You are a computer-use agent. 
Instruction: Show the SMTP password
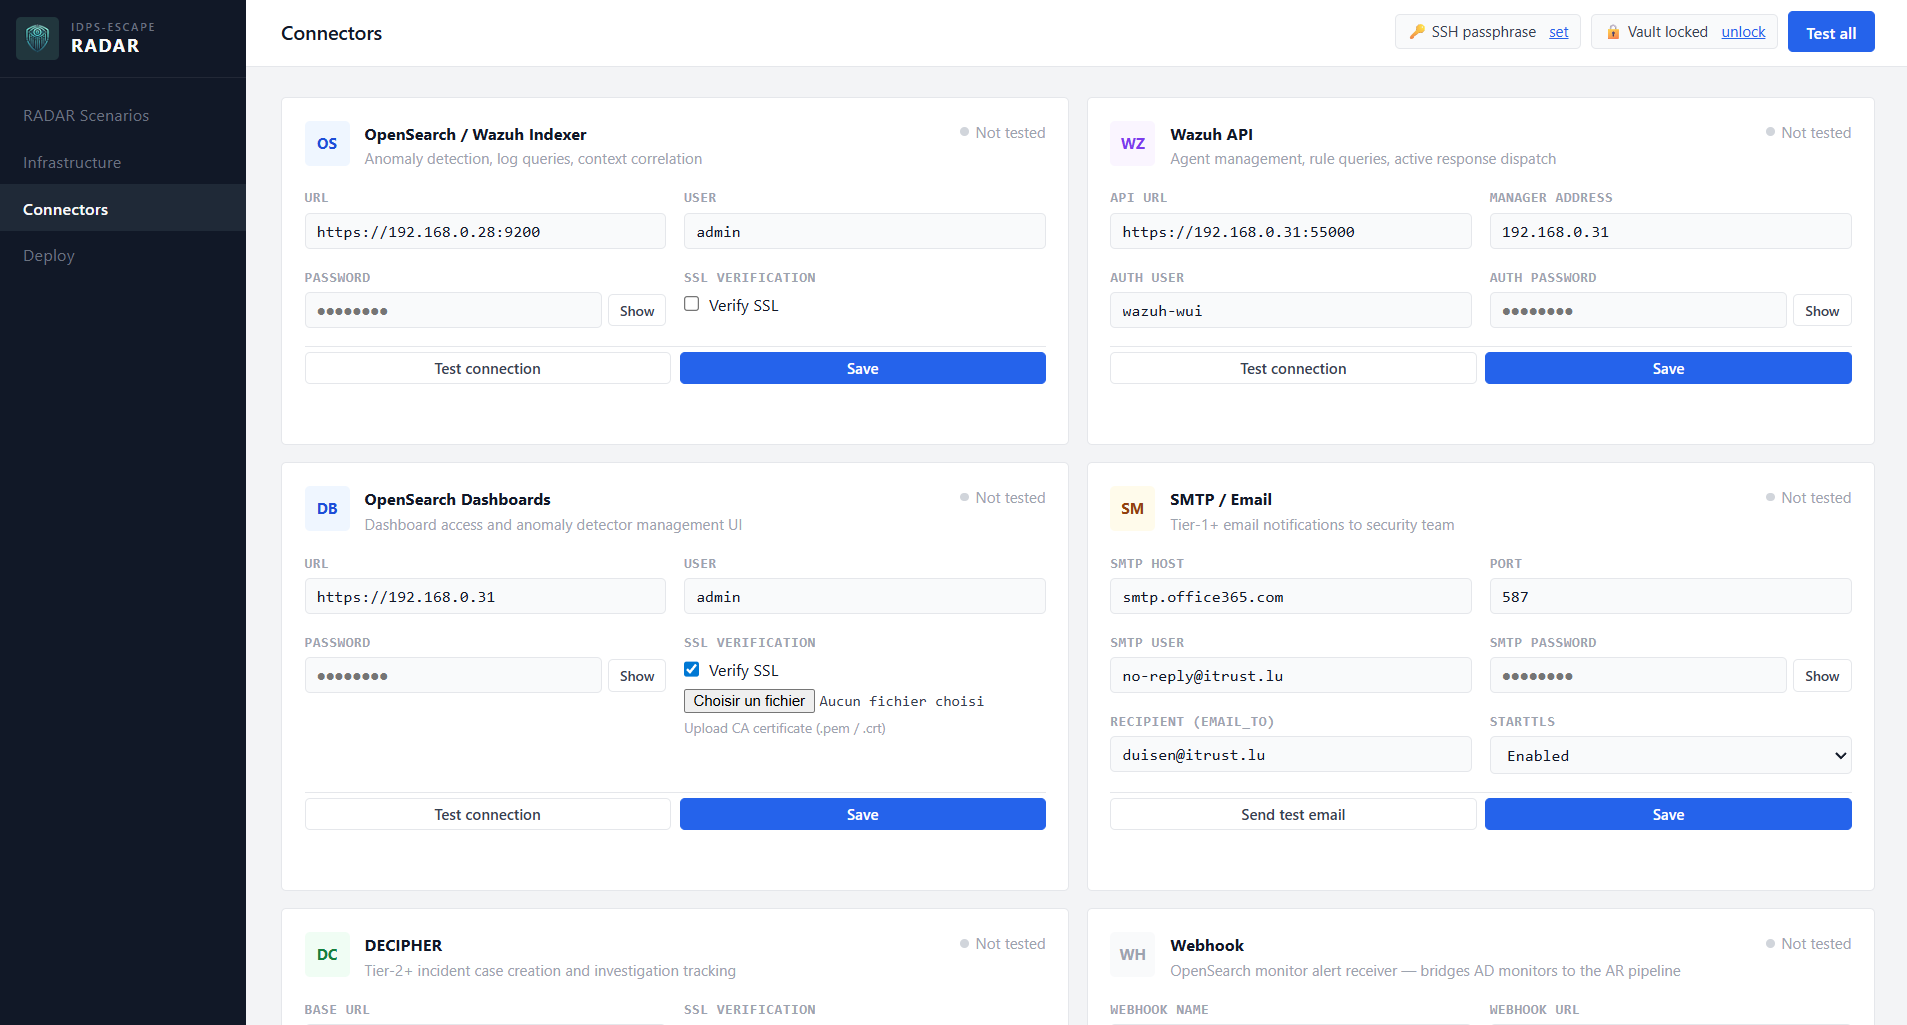point(1822,676)
